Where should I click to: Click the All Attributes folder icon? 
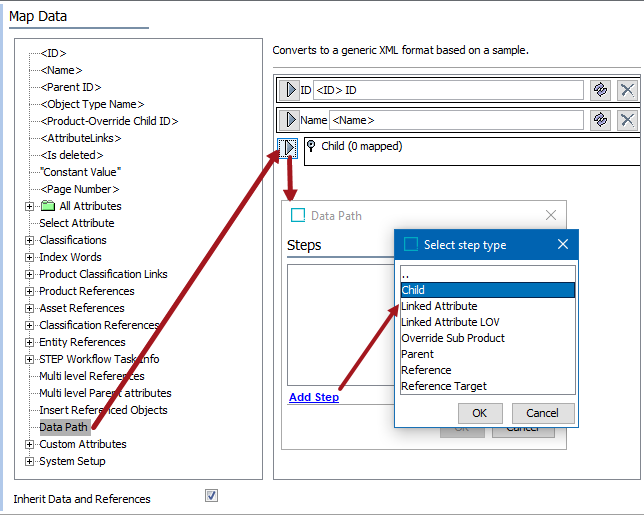[x=47, y=206]
